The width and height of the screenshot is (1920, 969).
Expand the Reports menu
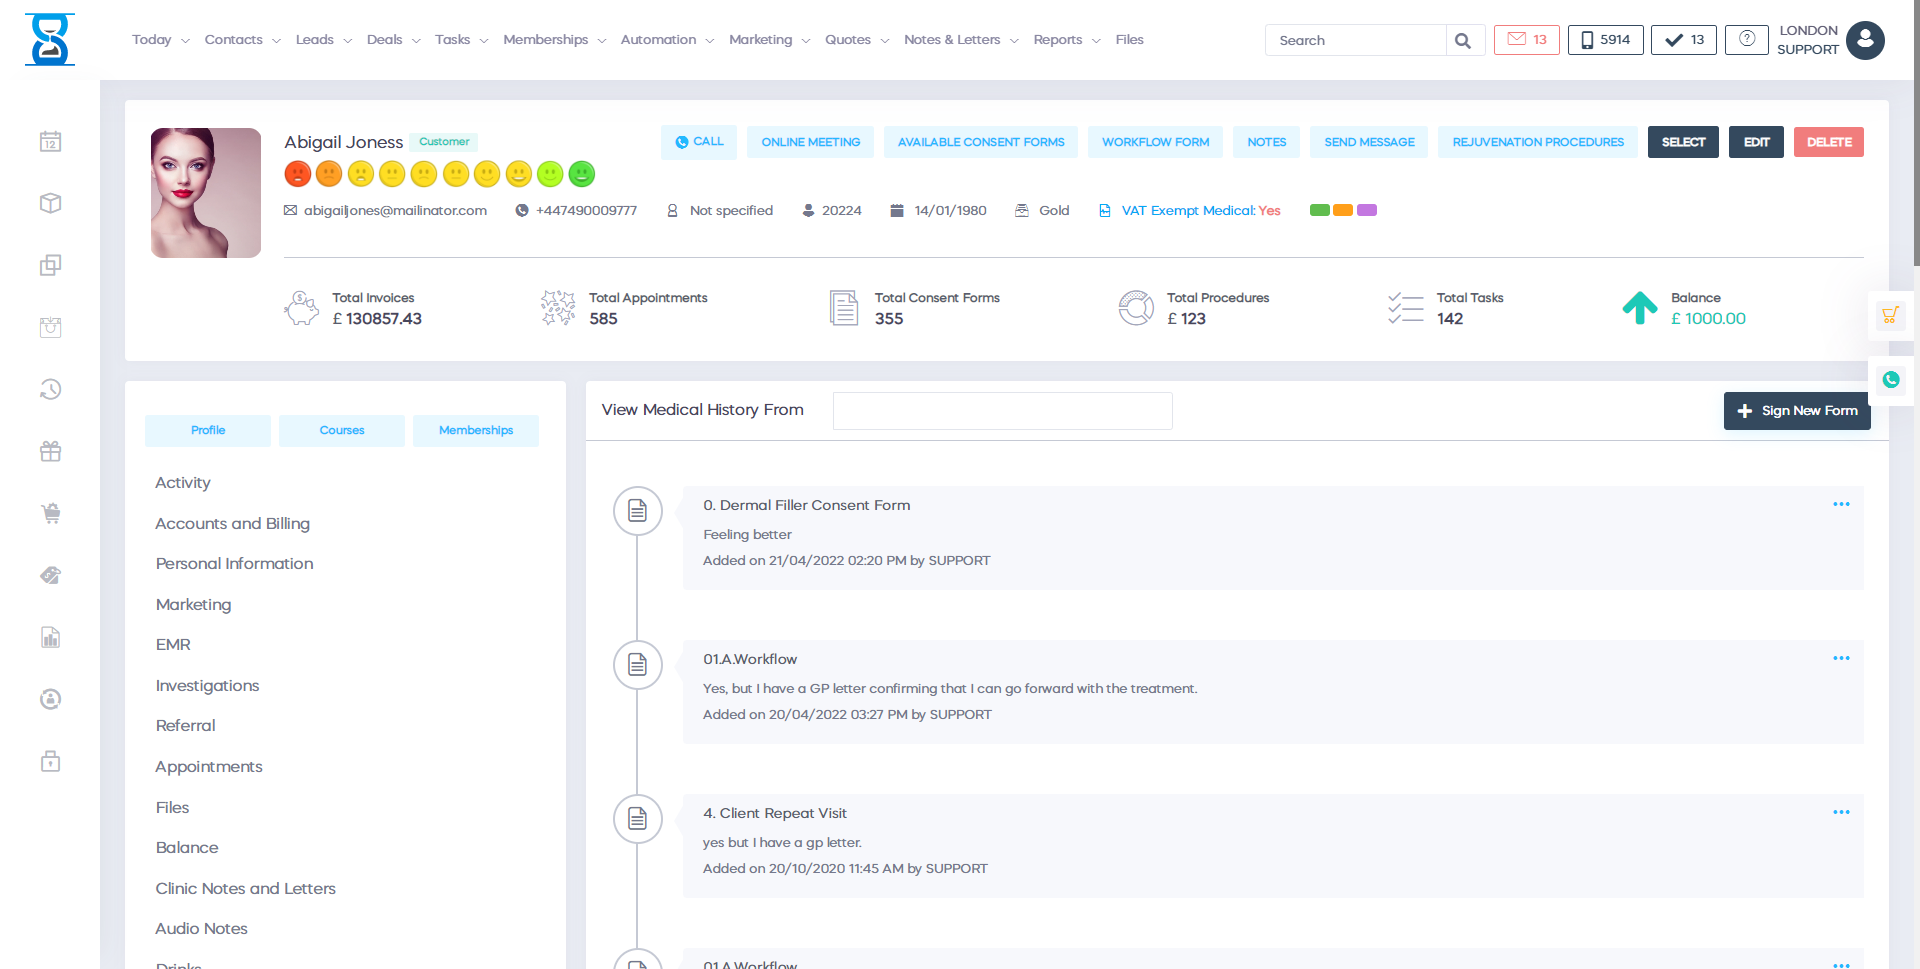coord(1066,40)
